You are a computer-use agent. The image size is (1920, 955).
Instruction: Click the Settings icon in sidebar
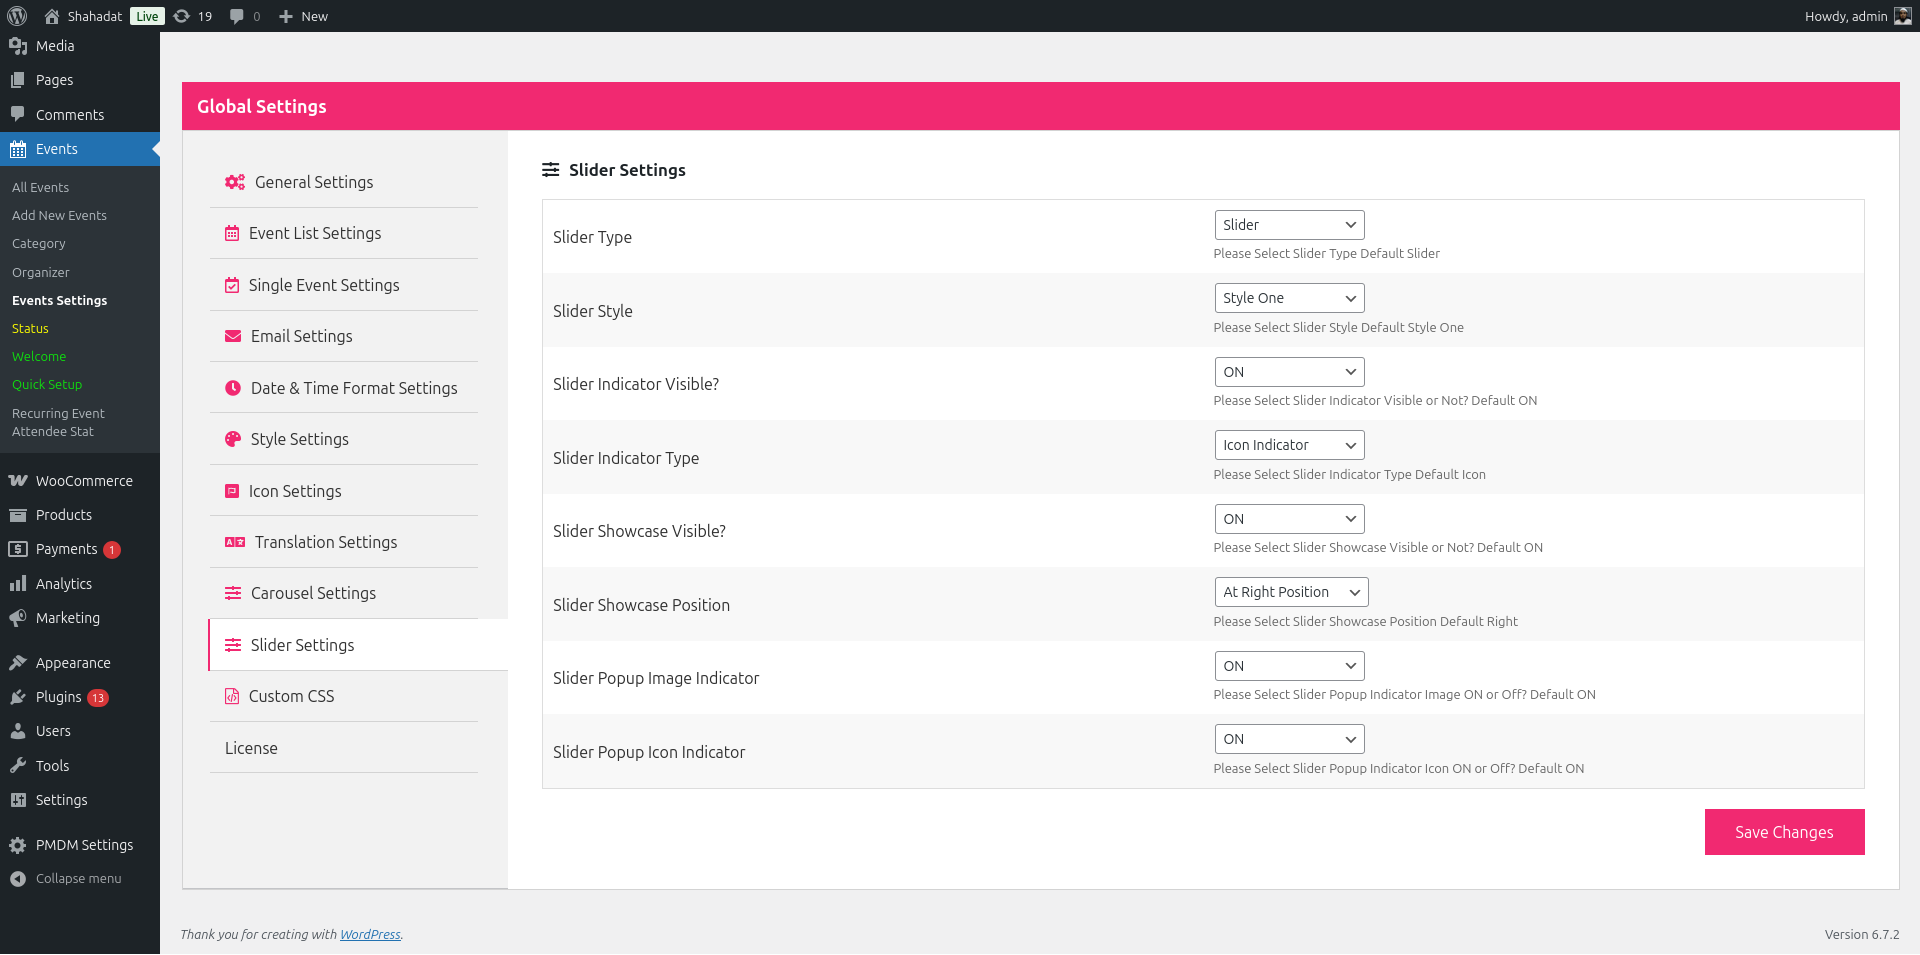click(18, 800)
